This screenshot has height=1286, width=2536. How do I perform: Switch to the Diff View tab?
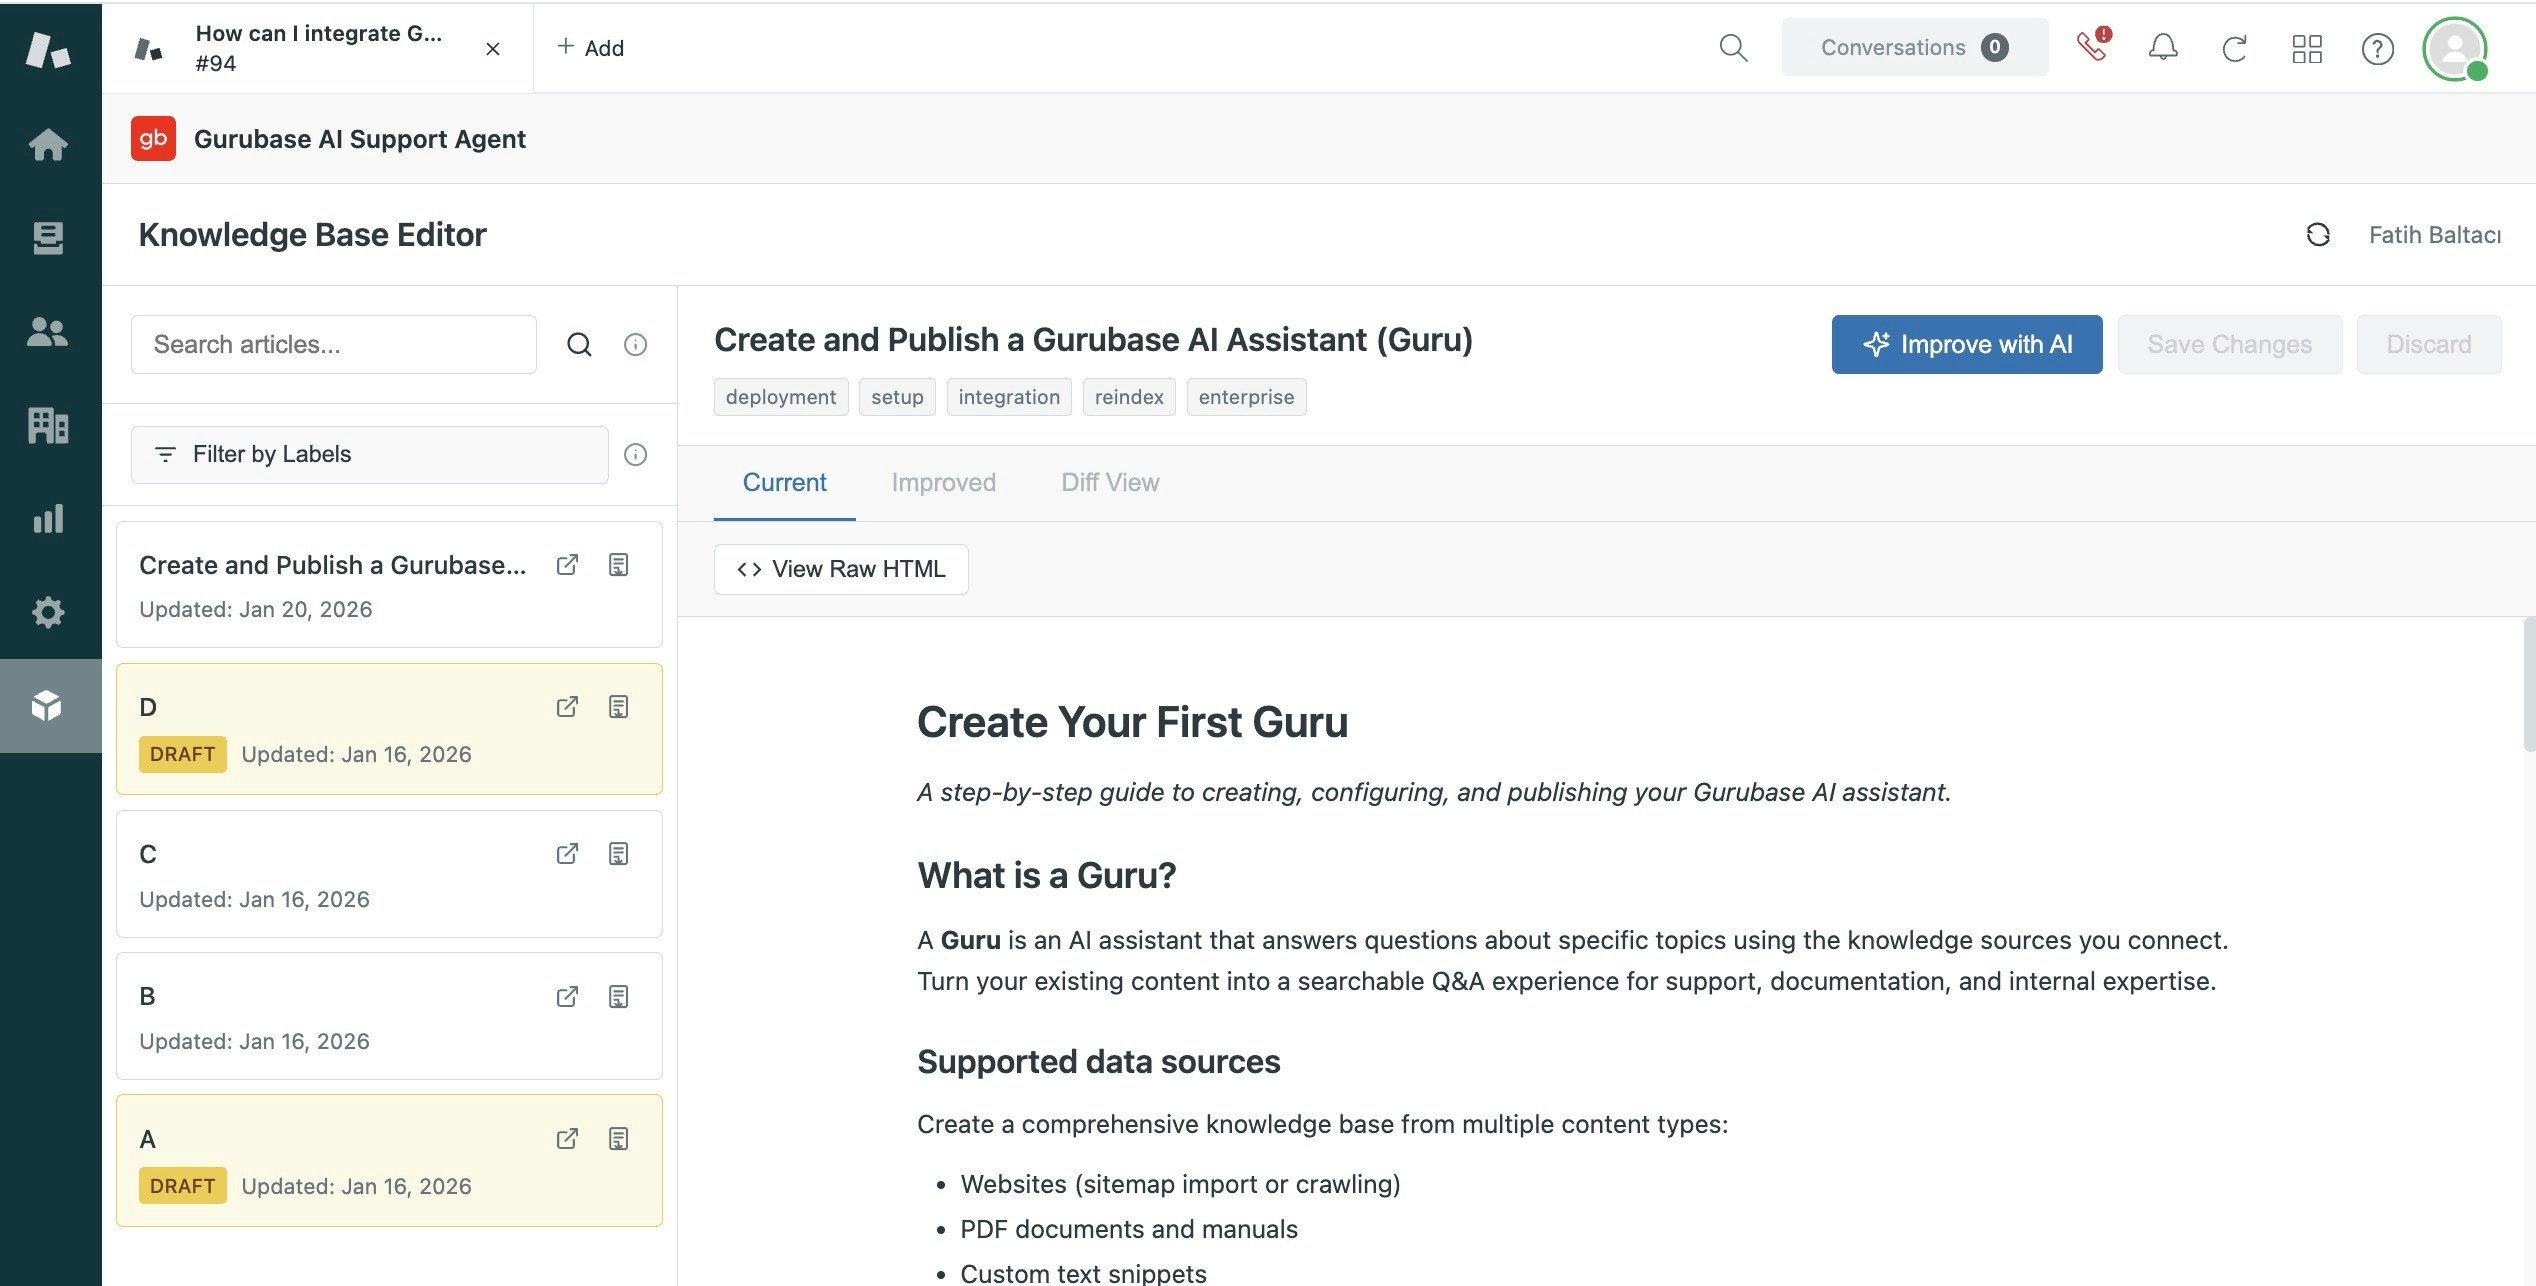[1110, 482]
